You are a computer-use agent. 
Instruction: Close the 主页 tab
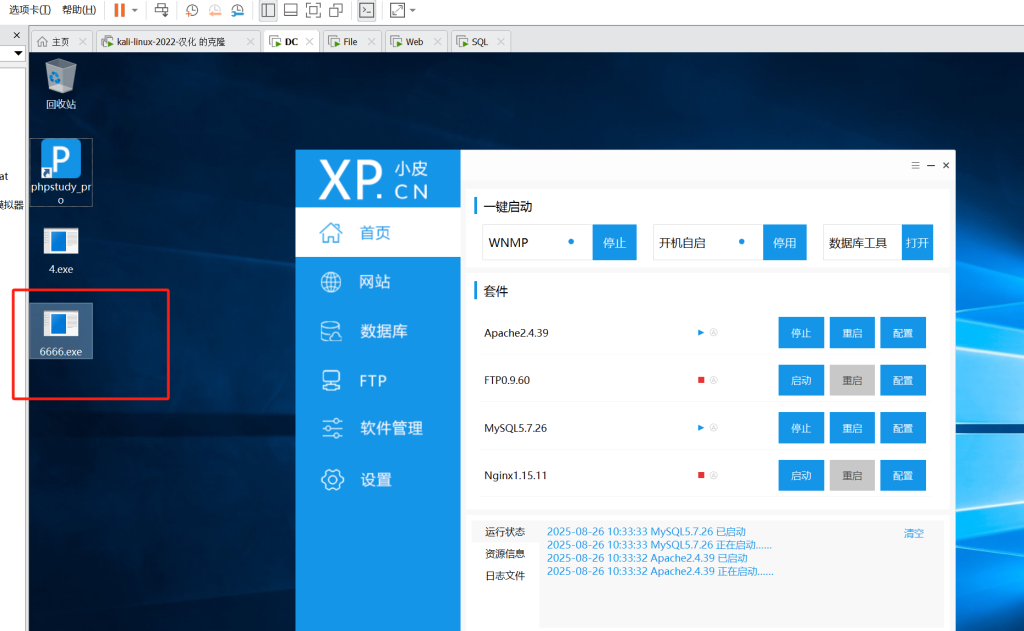pos(82,41)
